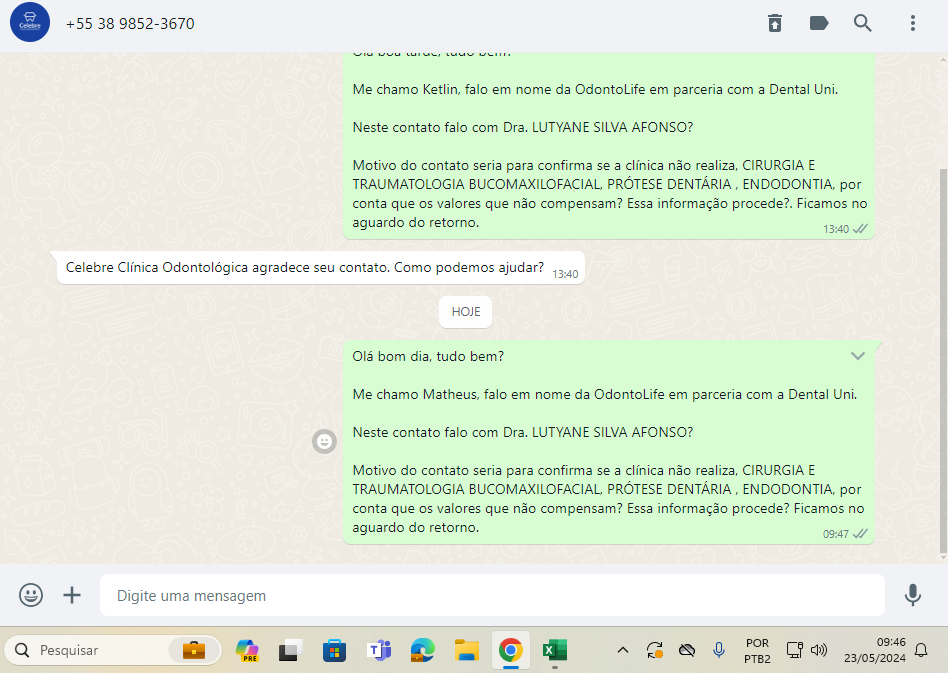Click the contact number +55 38 9852-3670
Image resolution: width=948 pixels, height=673 pixels.
[130, 24]
